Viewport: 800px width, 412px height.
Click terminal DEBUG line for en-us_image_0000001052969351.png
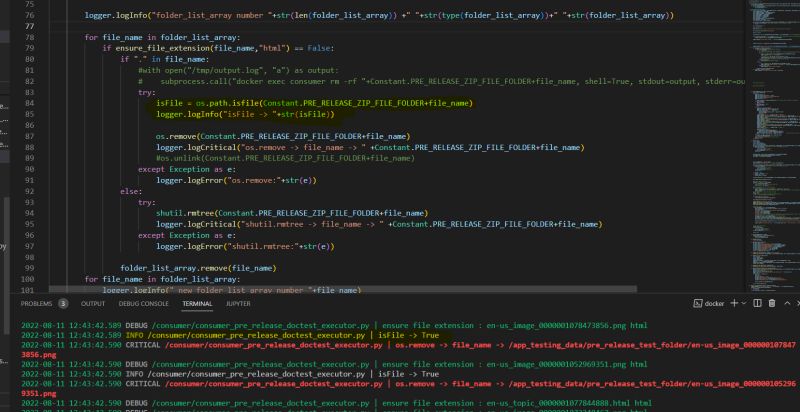tap(334, 365)
